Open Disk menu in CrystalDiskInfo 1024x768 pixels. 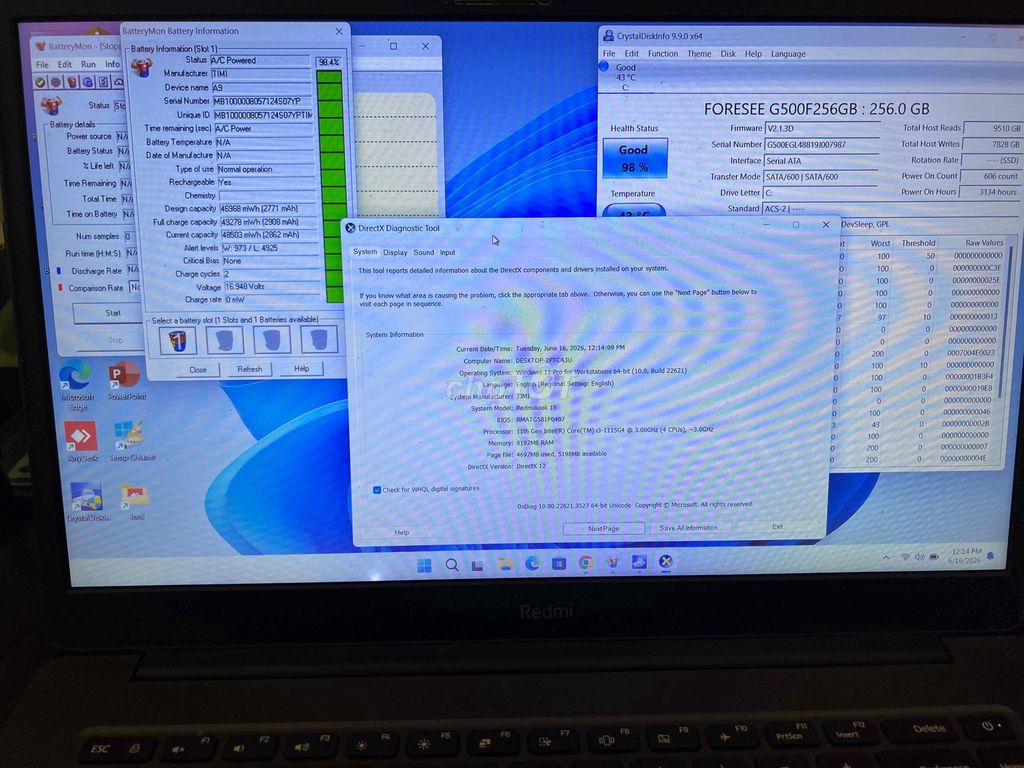coord(728,54)
